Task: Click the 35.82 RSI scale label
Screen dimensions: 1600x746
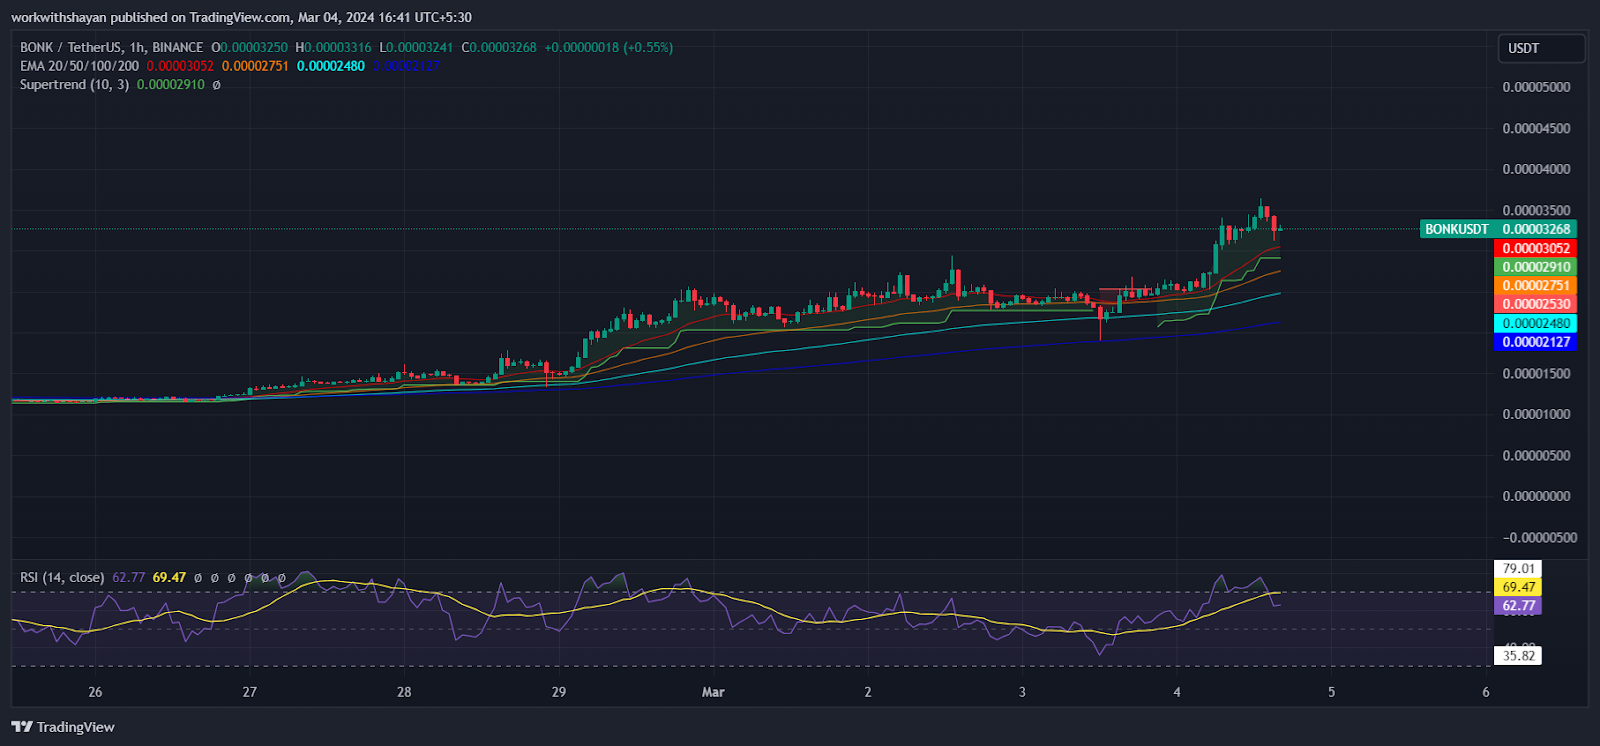Action: (x=1518, y=656)
